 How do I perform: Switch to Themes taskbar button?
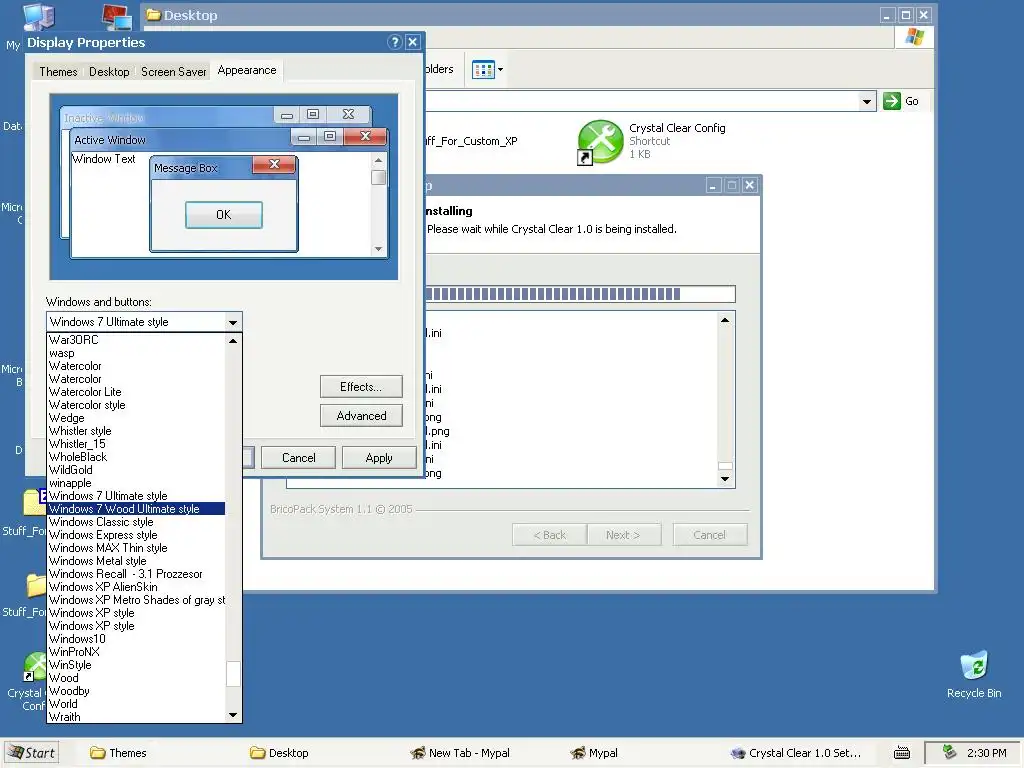click(119, 753)
